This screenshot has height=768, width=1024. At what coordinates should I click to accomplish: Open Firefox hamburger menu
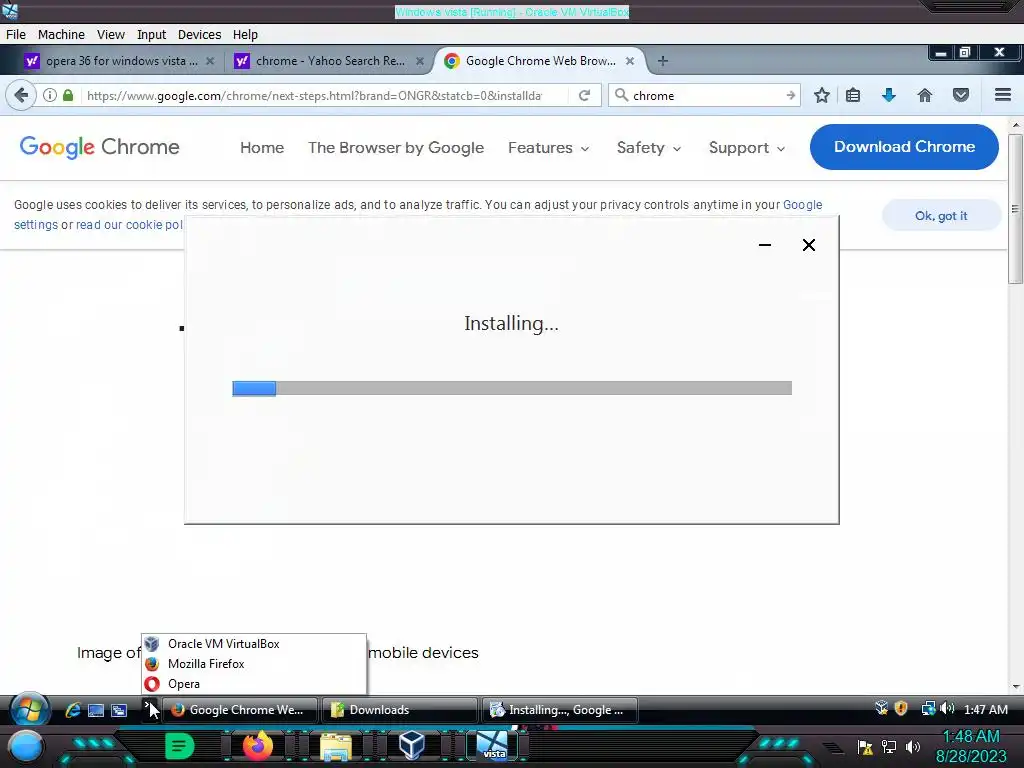click(1003, 95)
